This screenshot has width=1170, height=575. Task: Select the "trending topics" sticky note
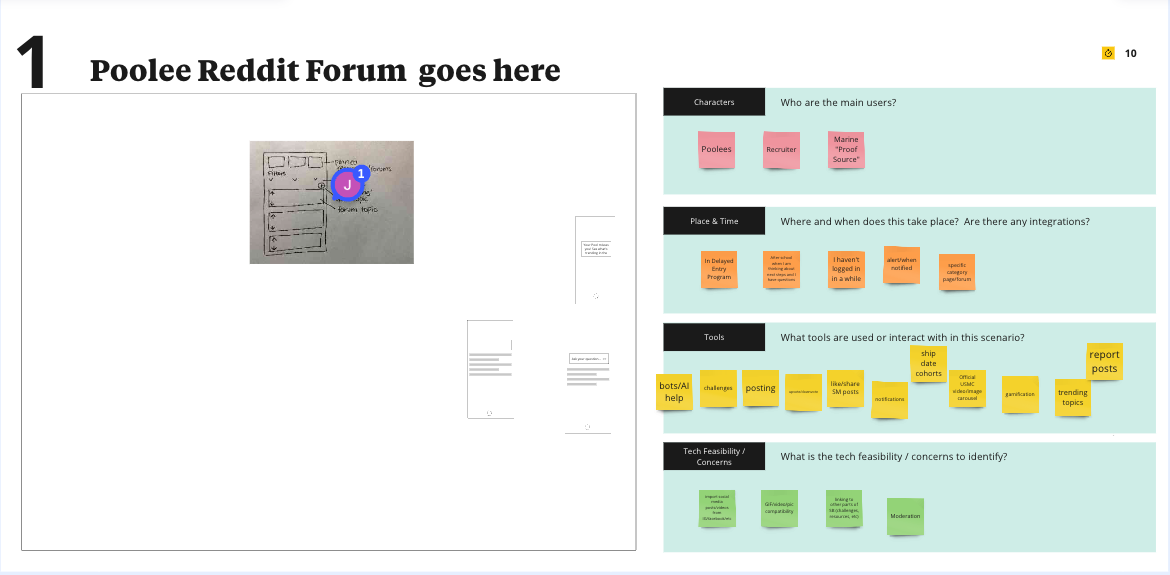click(x=1073, y=398)
